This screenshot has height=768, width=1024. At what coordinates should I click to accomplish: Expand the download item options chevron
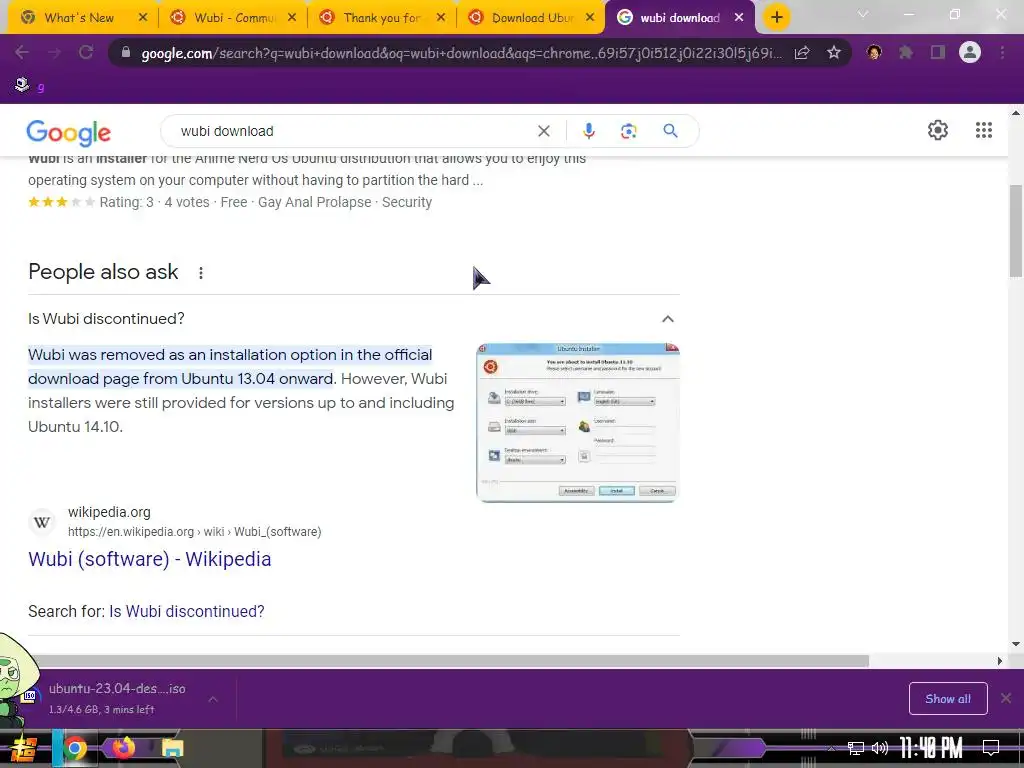coord(213,699)
